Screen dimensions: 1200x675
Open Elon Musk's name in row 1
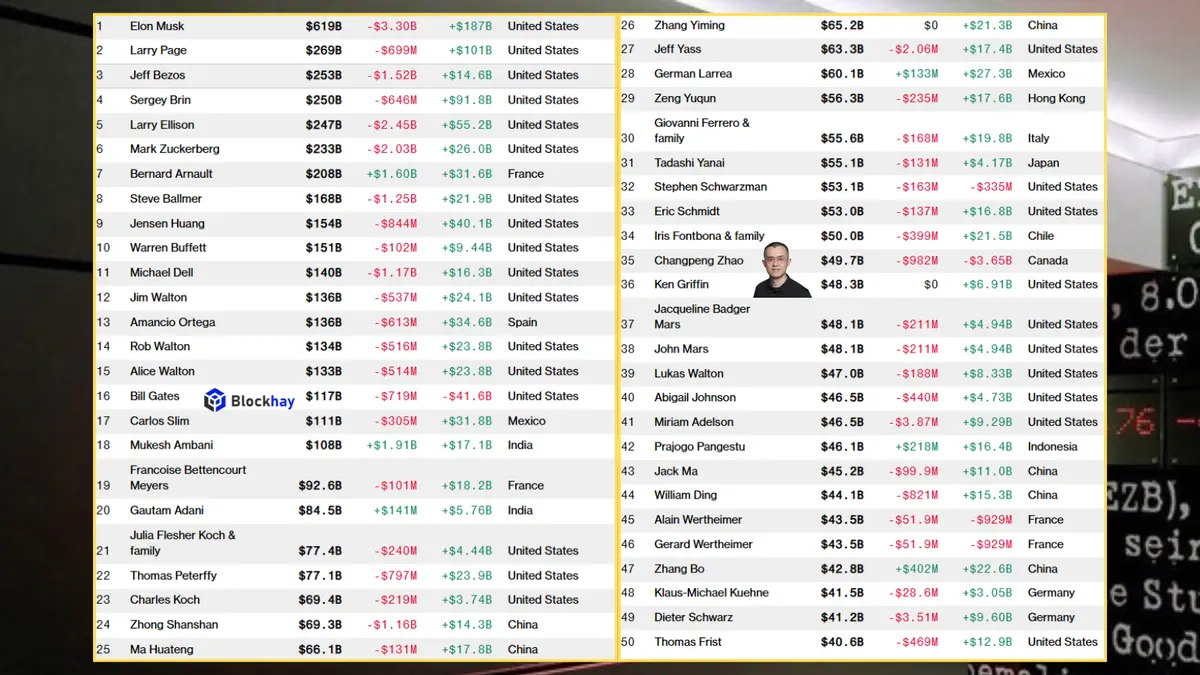[x=157, y=26]
